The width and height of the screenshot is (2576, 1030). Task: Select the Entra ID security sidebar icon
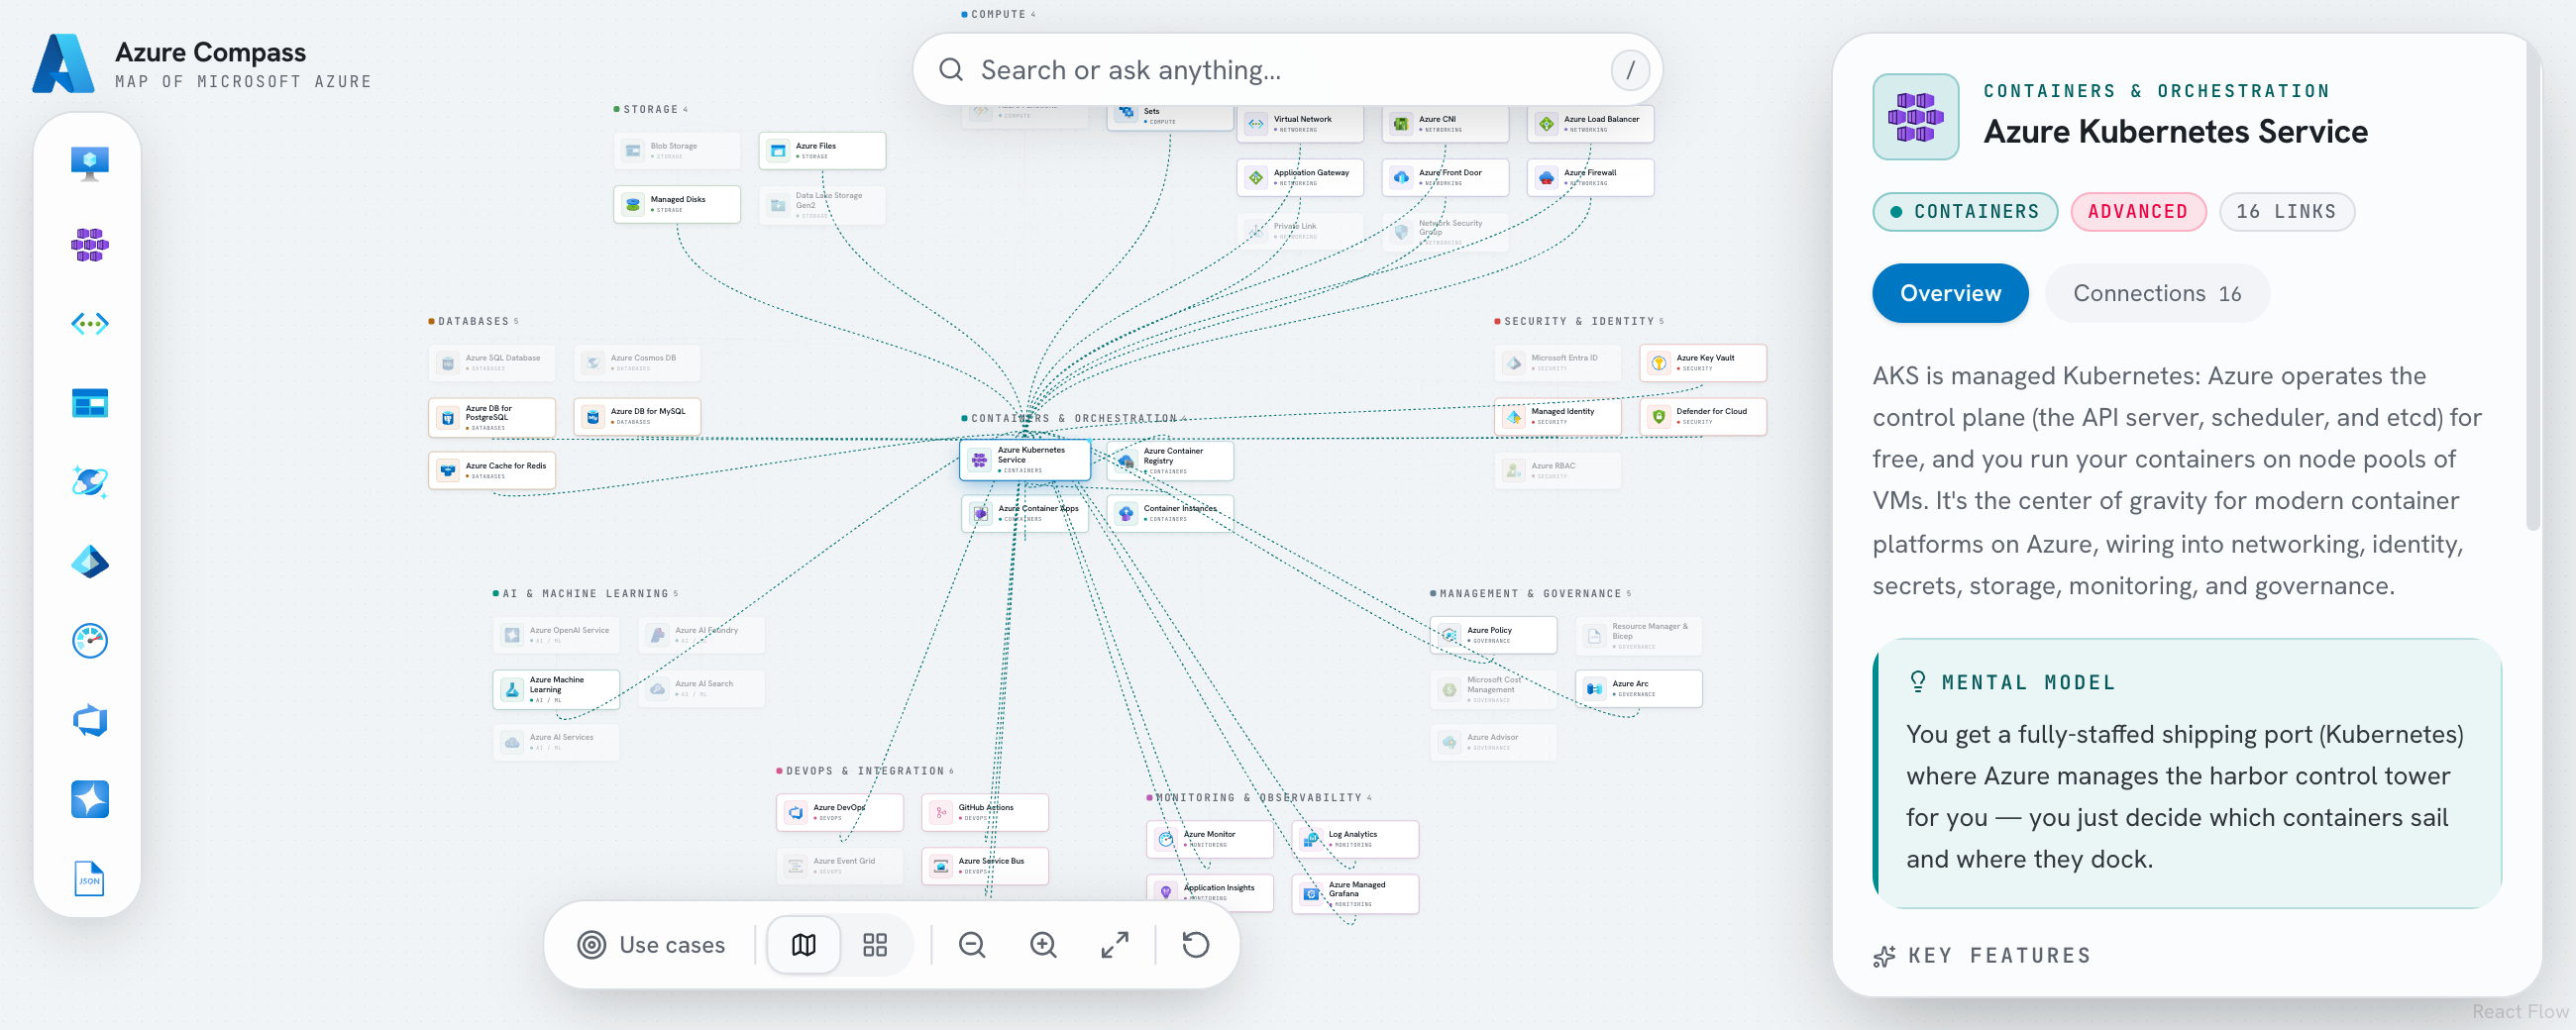click(90, 562)
